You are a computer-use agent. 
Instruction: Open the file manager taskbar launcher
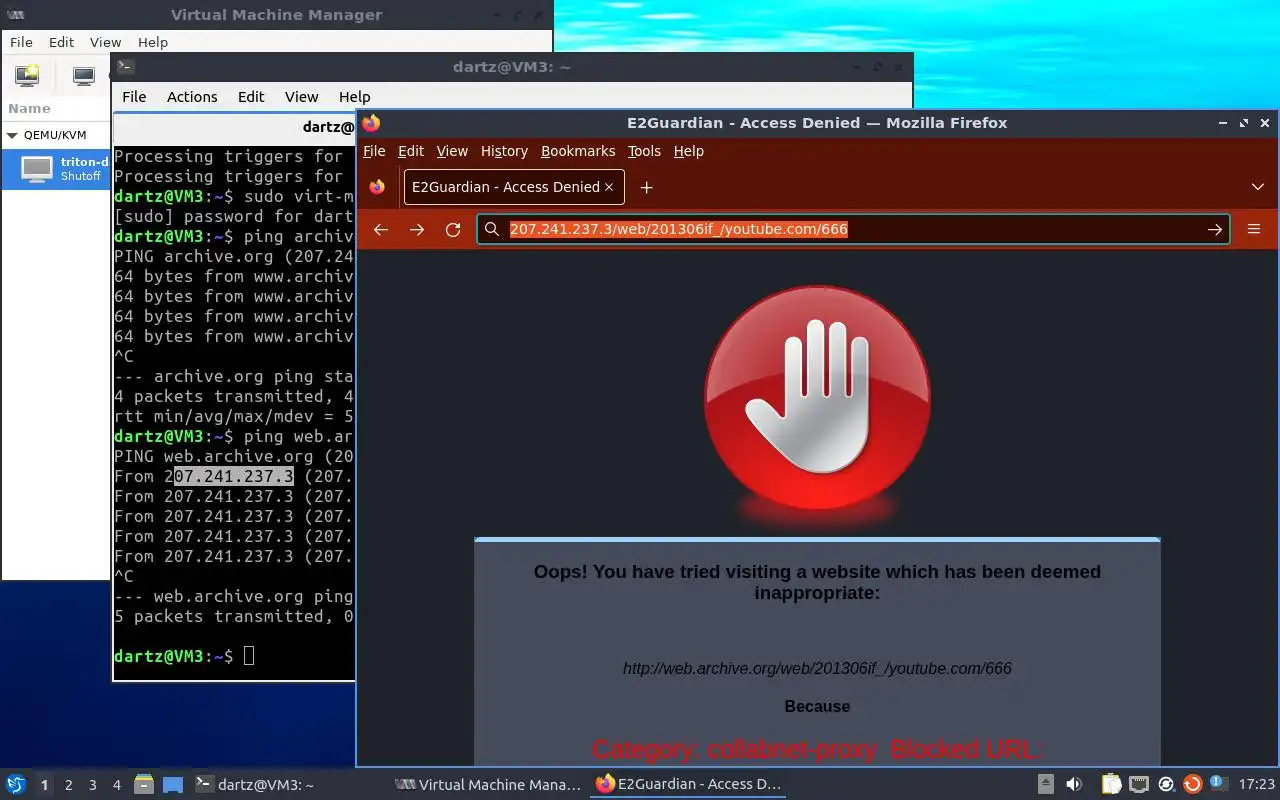[143, 785]
